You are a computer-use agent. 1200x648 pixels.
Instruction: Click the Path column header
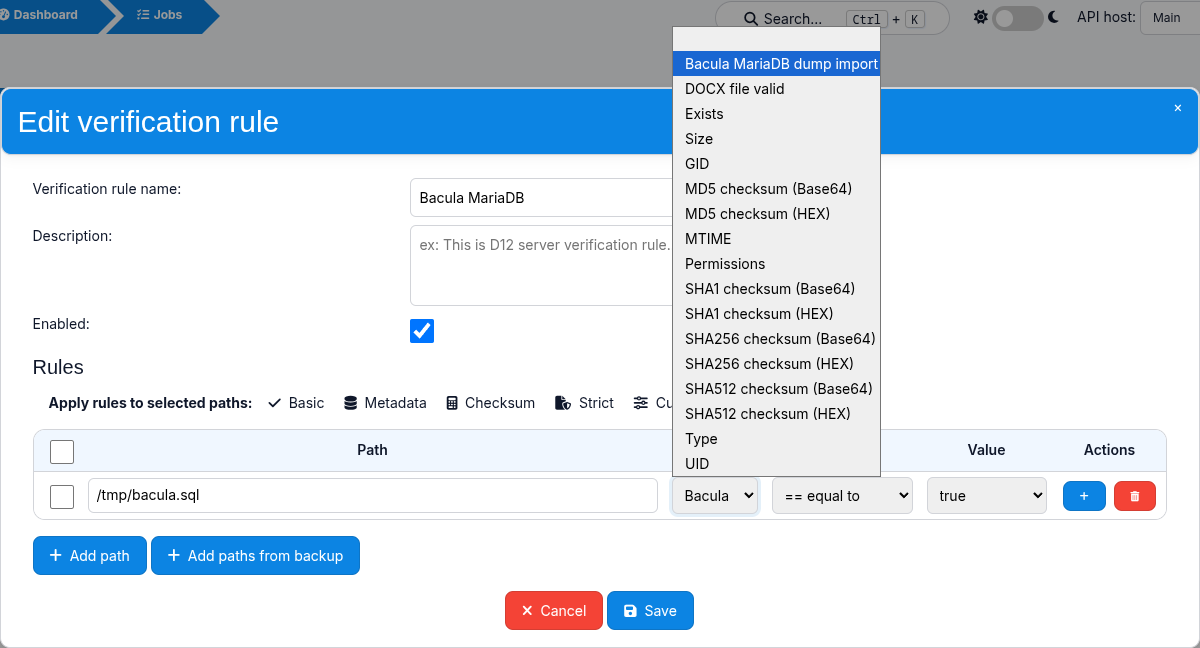click(372, 450)
